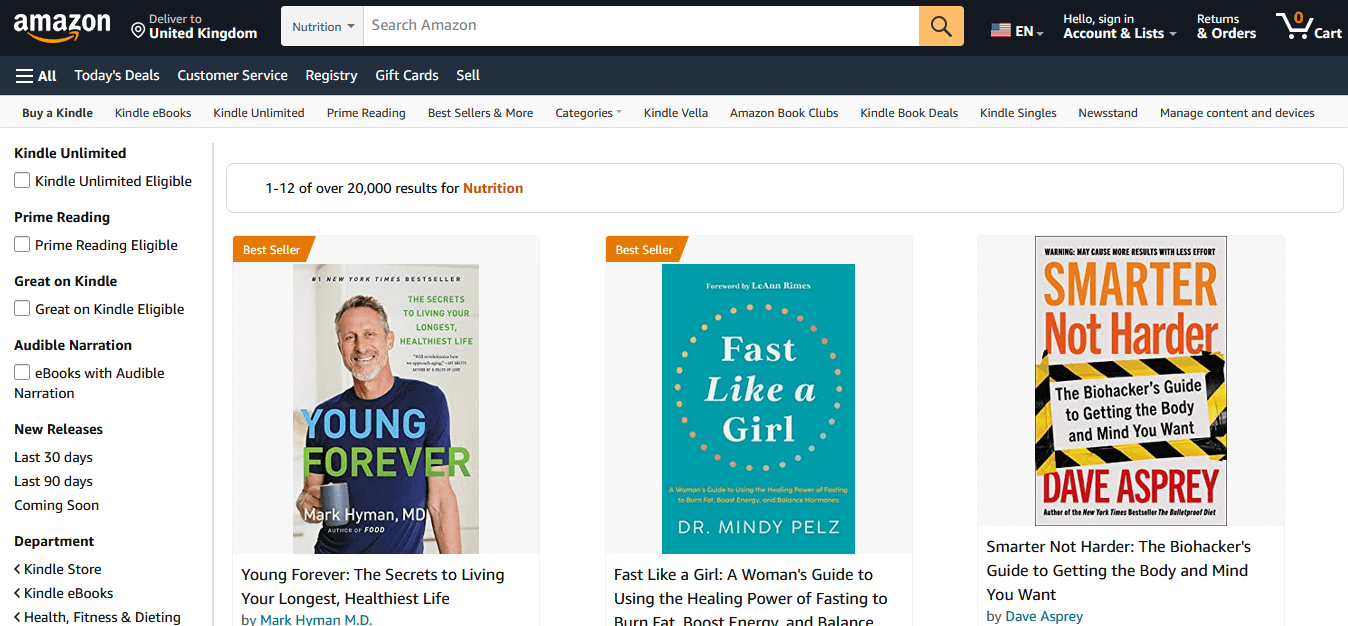Submit search with the magnifying glass button
The height and width of the screenshot is (626, 1348).
(941, 26)
